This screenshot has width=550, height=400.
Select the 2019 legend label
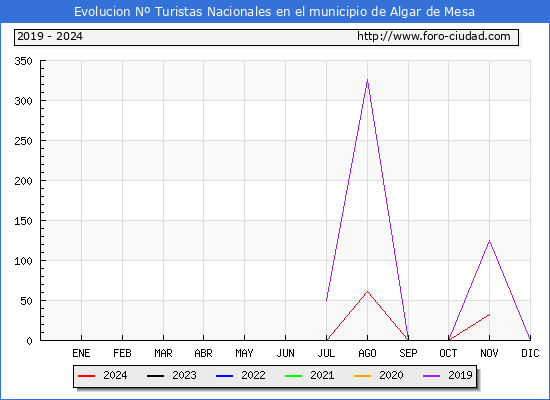point(460,375)
